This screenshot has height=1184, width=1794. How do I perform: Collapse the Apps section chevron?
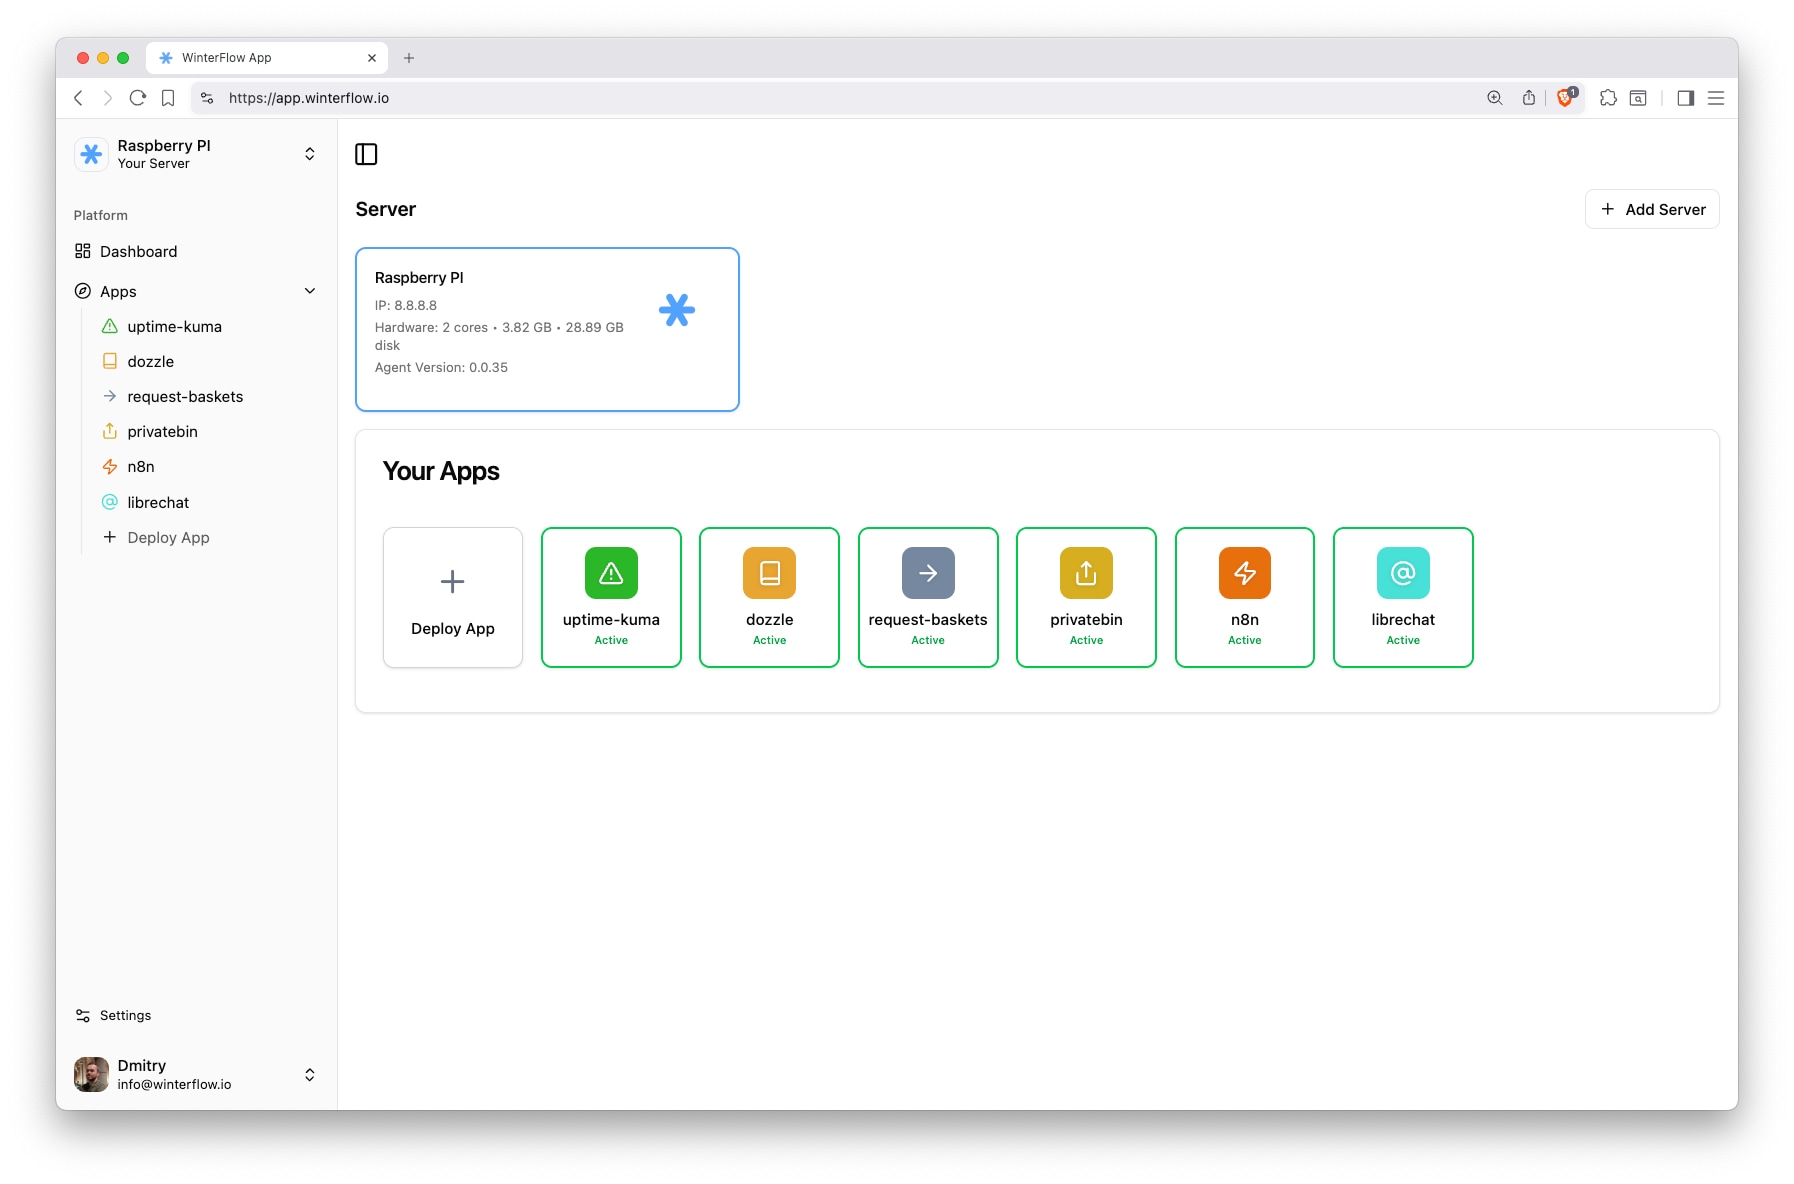coord(310,291)
